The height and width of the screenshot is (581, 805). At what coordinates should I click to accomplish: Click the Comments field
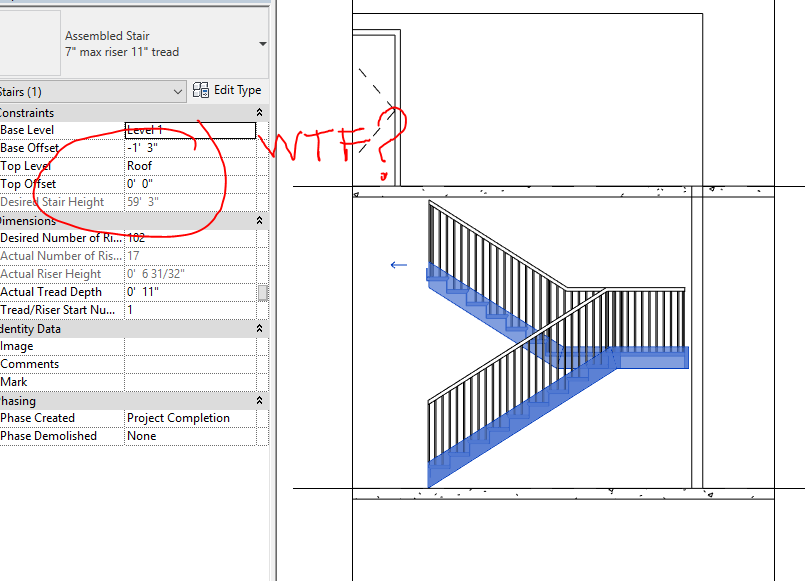pyautogui.click(x=190, y=363)
